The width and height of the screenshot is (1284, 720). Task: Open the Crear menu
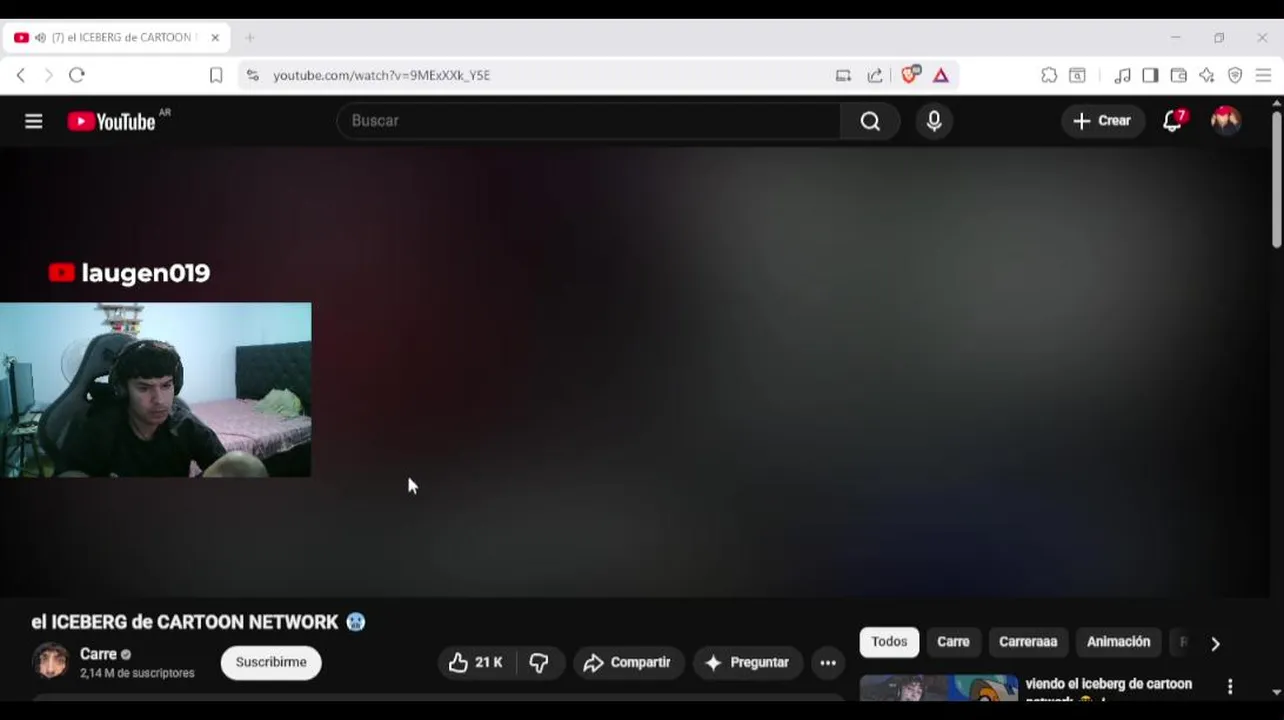coord(1102,121)
